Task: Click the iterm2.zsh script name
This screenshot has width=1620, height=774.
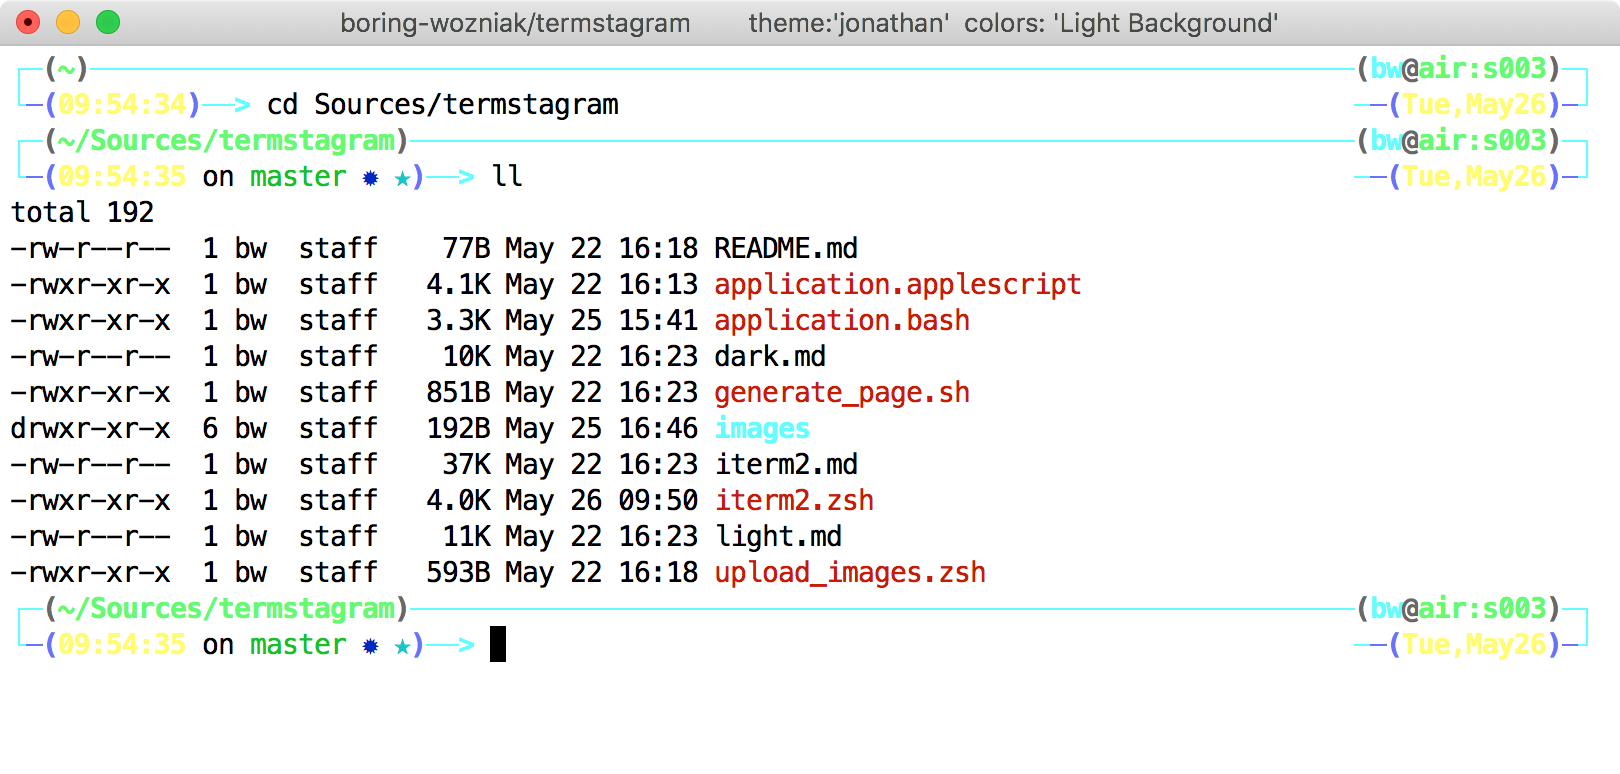Action: (794, 501)
